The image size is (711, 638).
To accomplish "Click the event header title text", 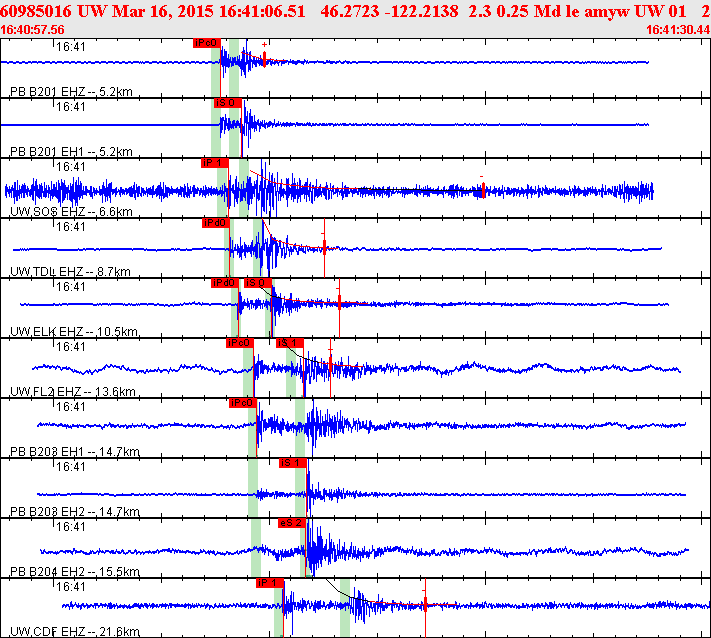I will 356,11.
